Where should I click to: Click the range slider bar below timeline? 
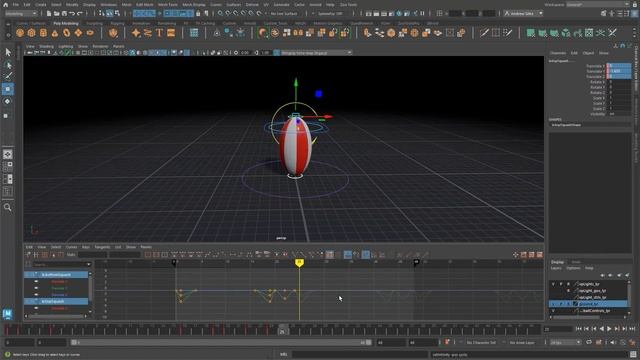(221, 342)
